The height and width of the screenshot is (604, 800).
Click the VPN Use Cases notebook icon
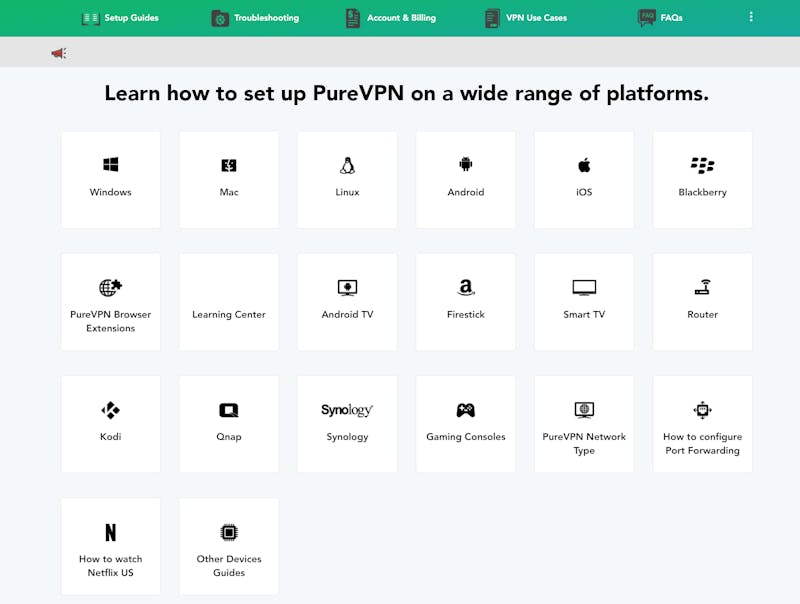click(492, 18)
